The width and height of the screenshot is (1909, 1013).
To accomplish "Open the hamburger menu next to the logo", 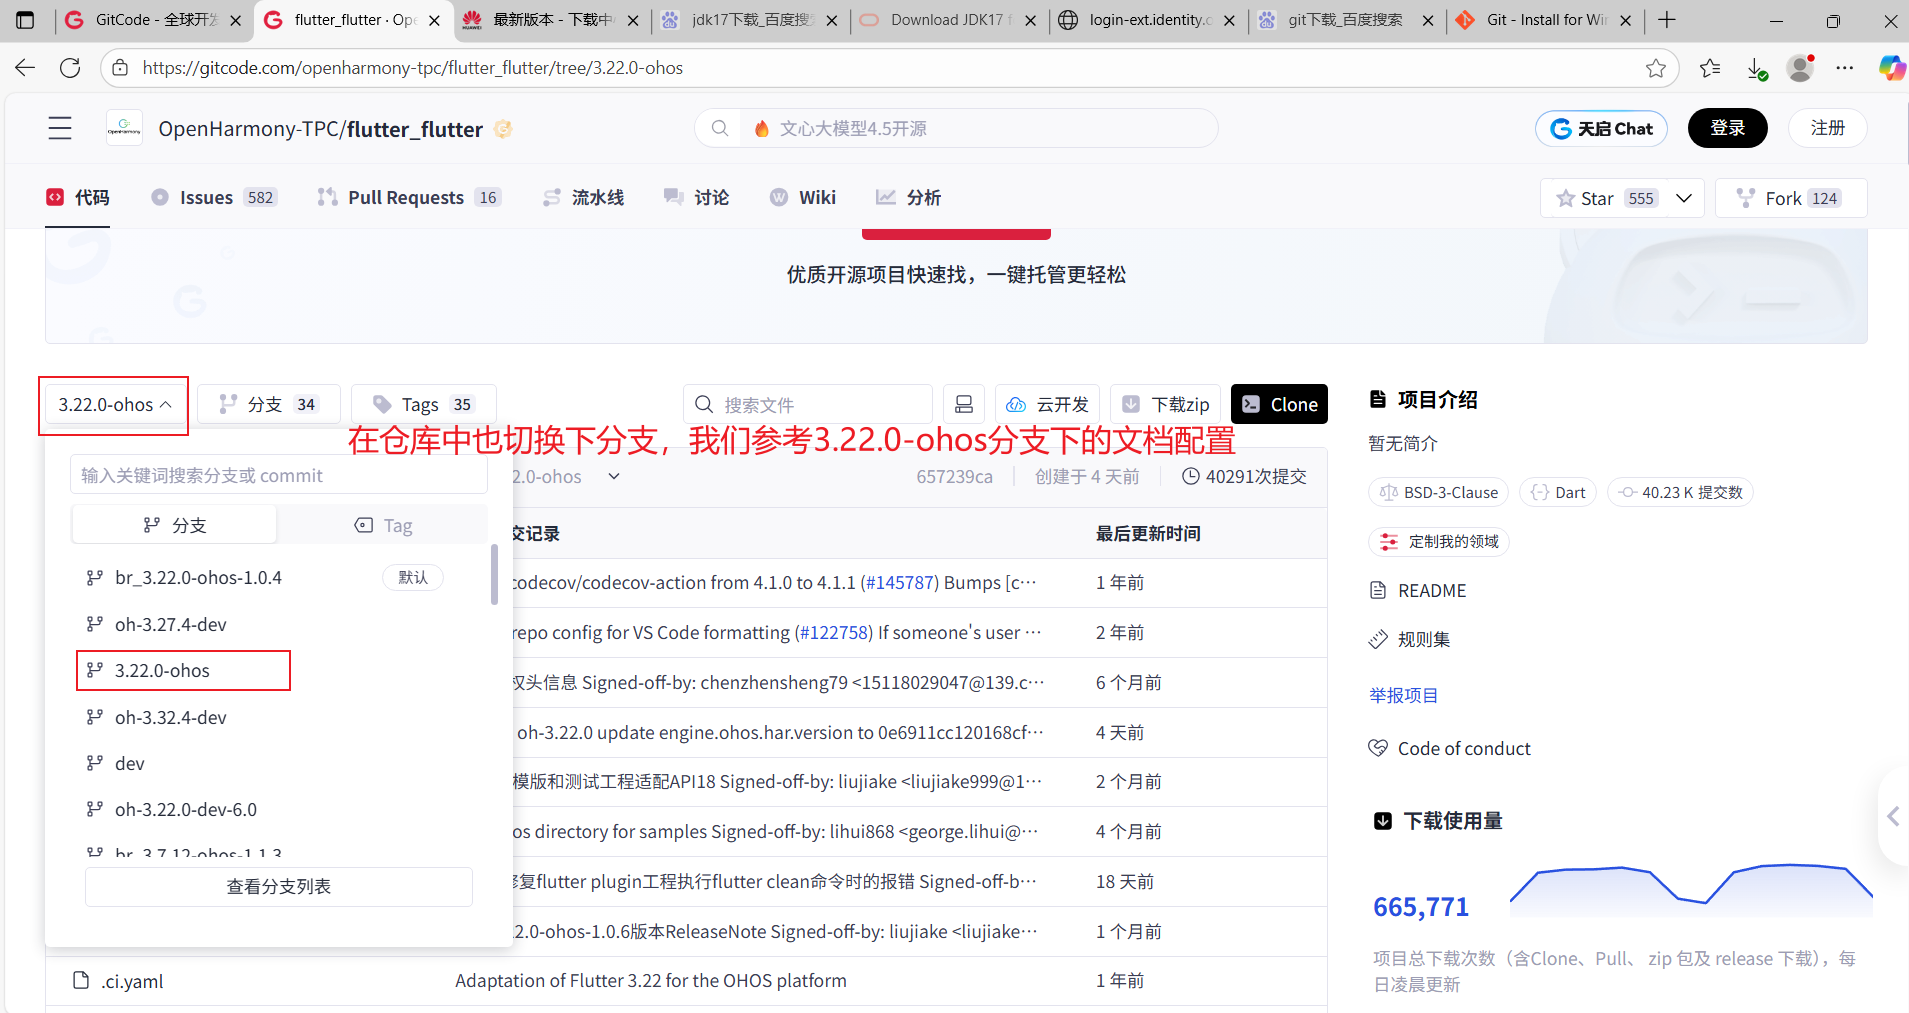I will (x=60, y=128).
